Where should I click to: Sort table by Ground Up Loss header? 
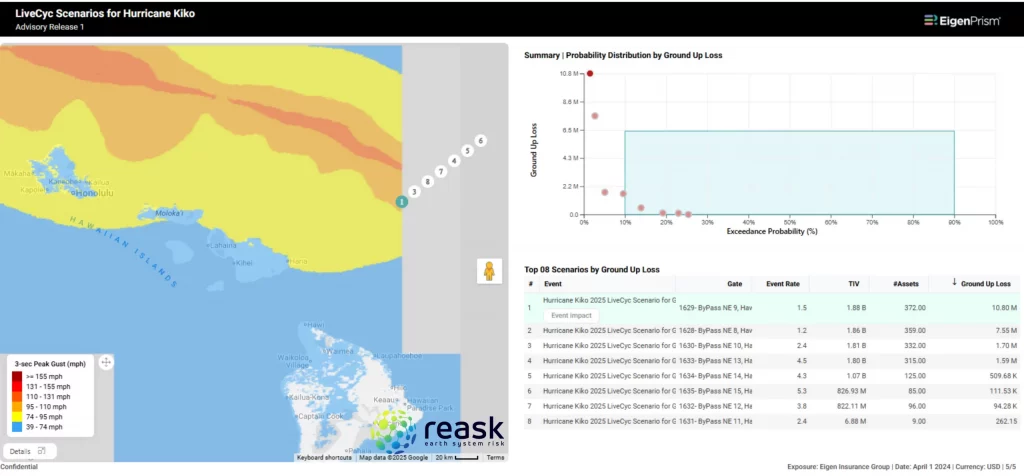point(985,284)
